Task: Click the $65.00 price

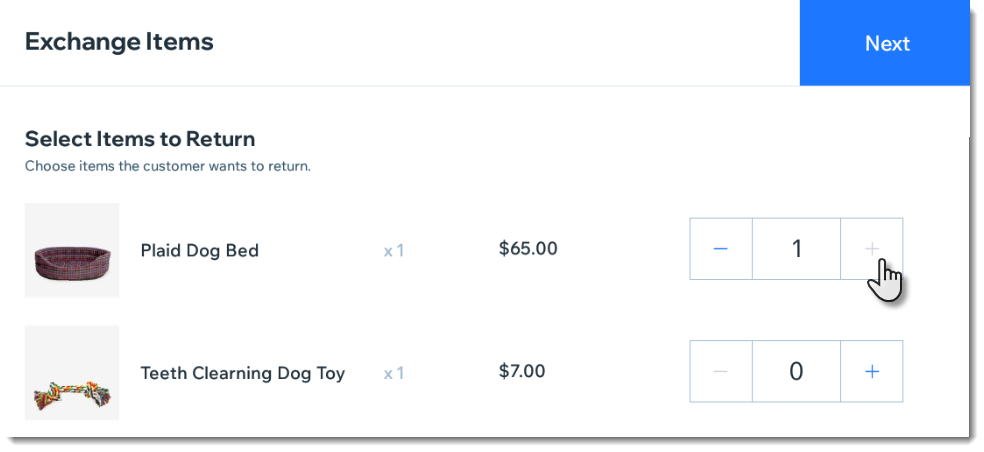Action: pos(528,249)
